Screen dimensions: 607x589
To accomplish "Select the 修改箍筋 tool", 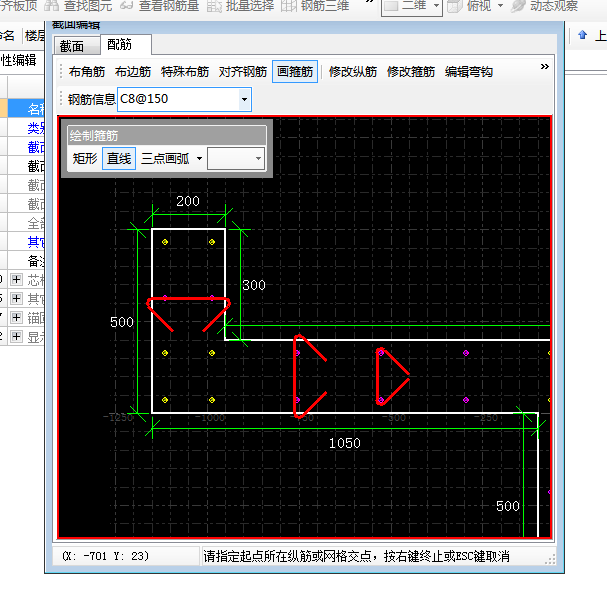I will coord(411,72).
